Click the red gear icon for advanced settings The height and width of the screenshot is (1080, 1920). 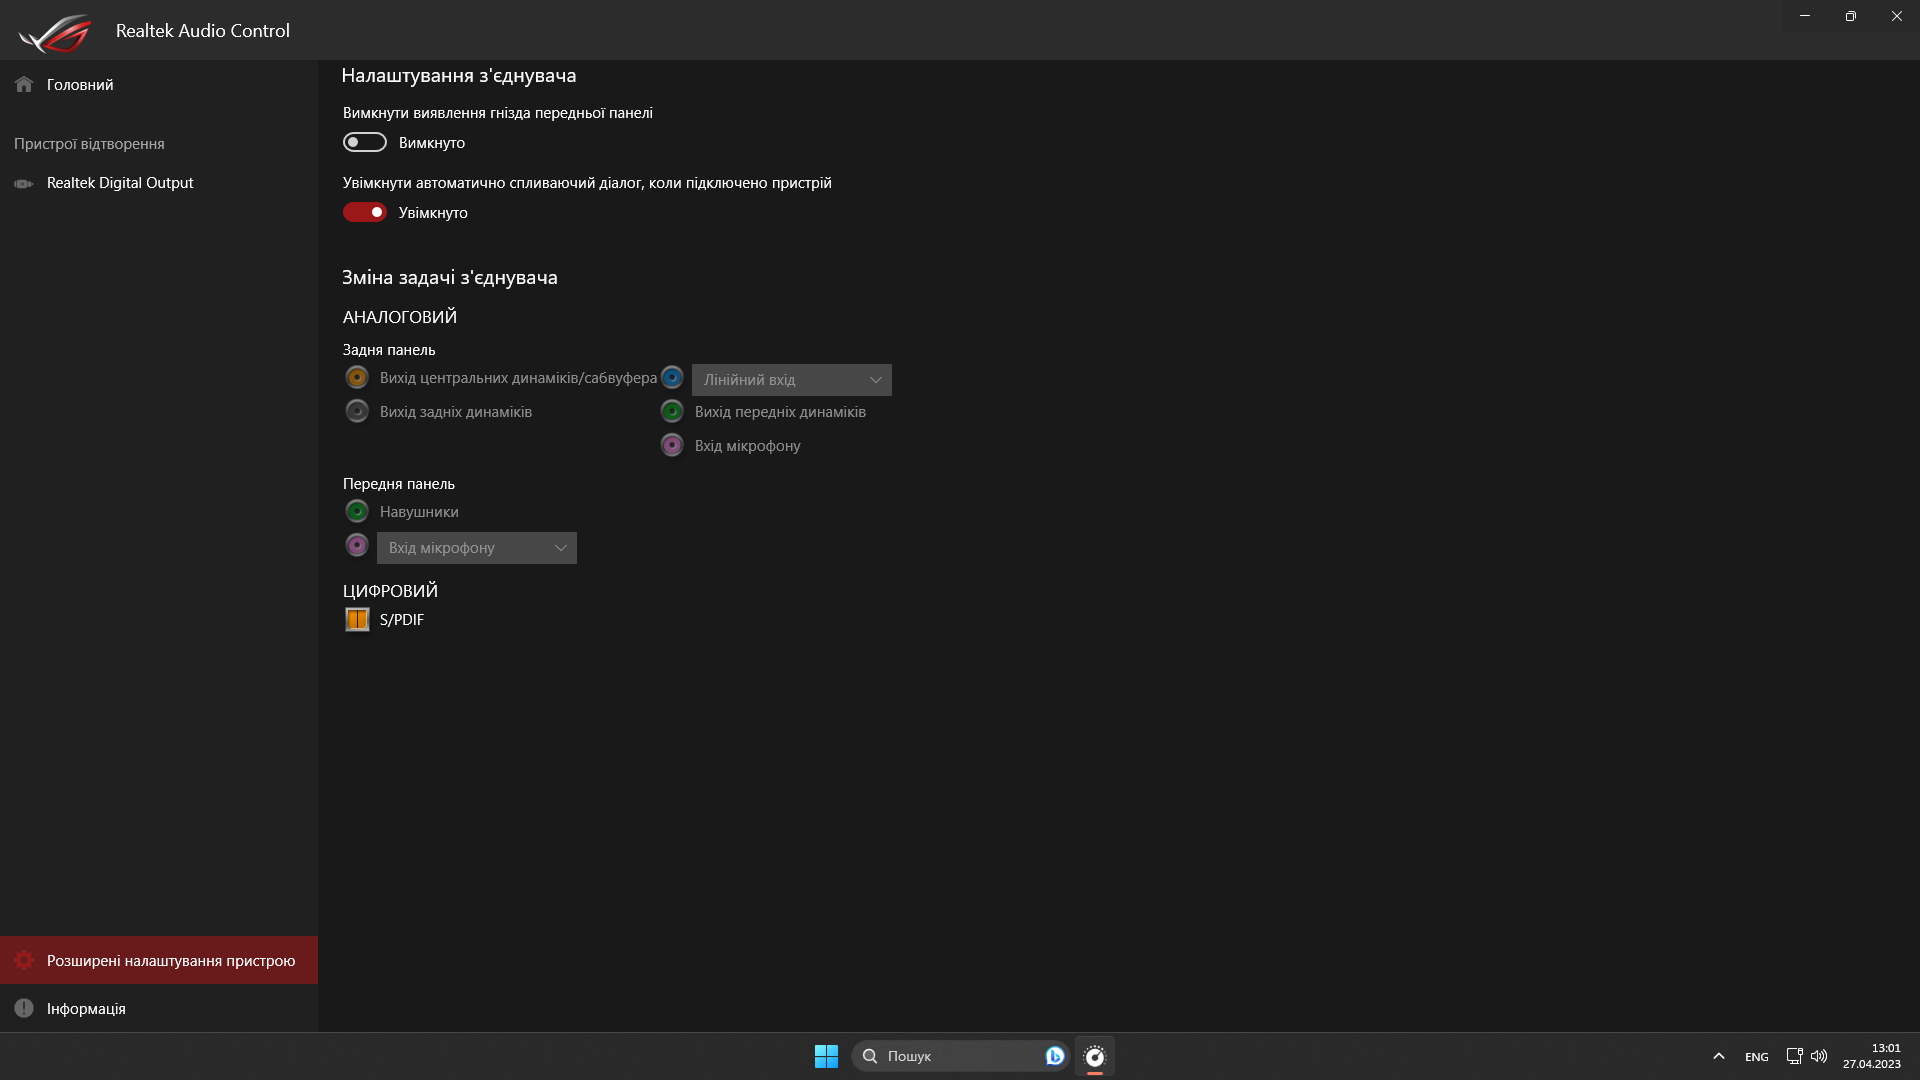(24, 960)
